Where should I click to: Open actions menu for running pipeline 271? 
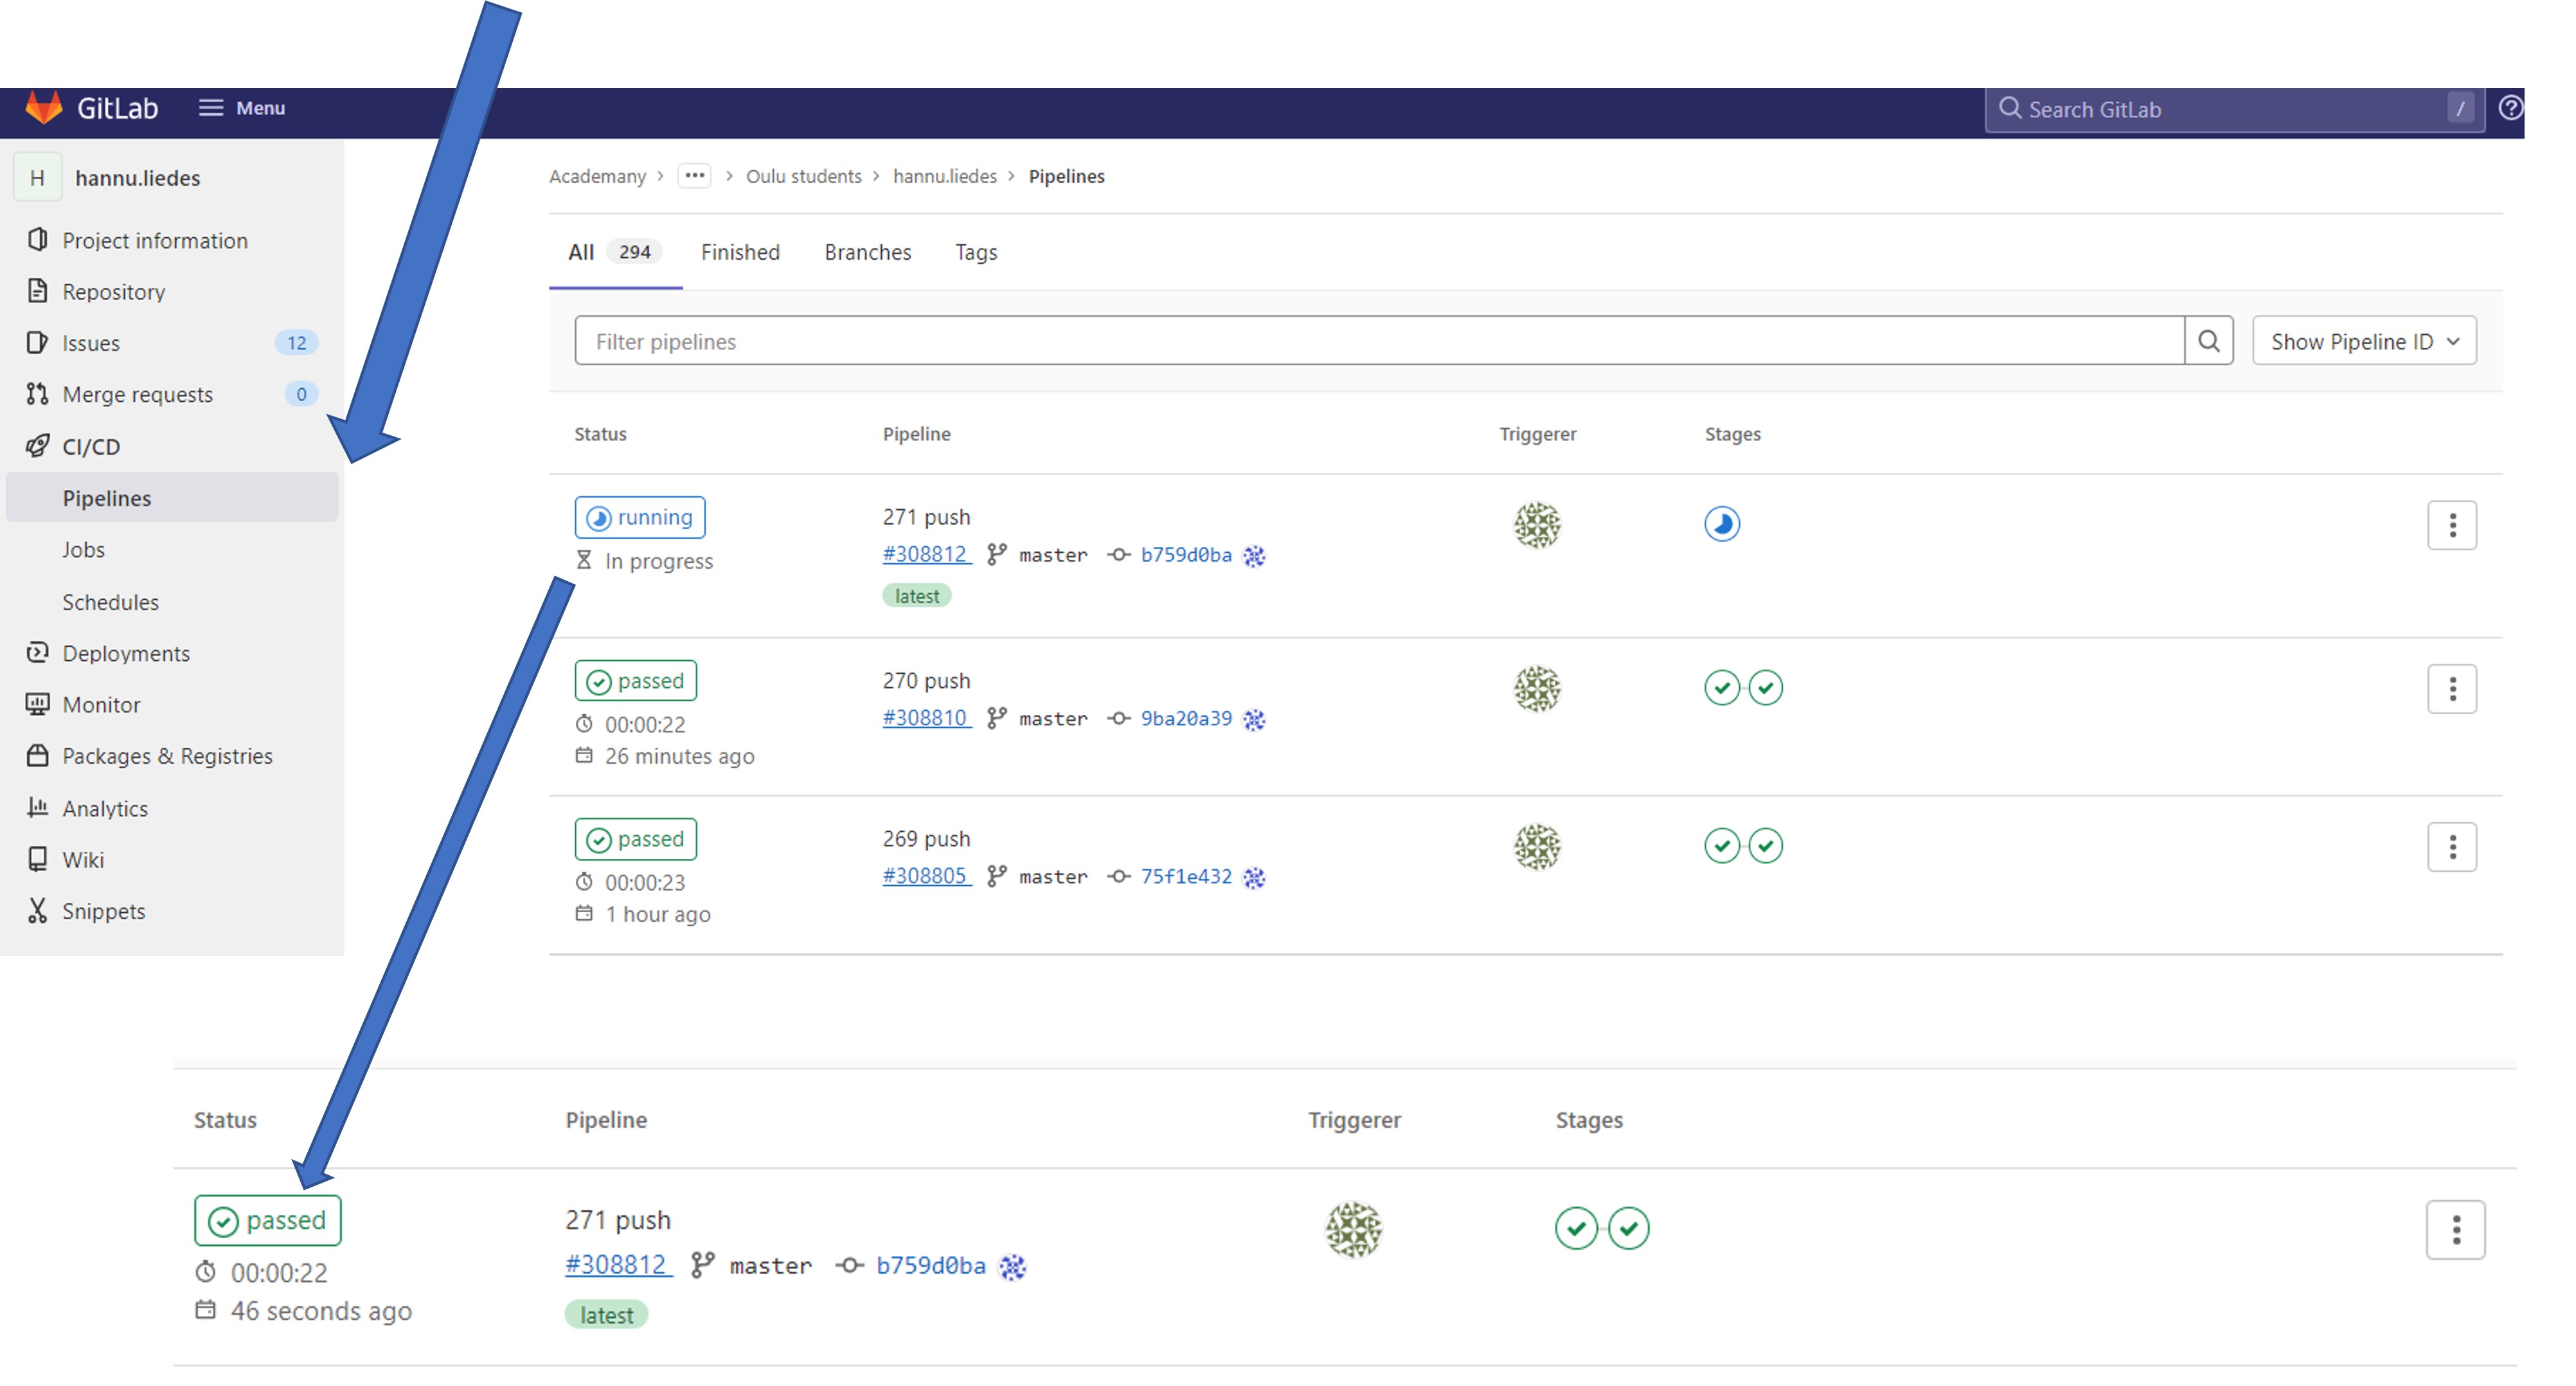[x=2451, y=525]
